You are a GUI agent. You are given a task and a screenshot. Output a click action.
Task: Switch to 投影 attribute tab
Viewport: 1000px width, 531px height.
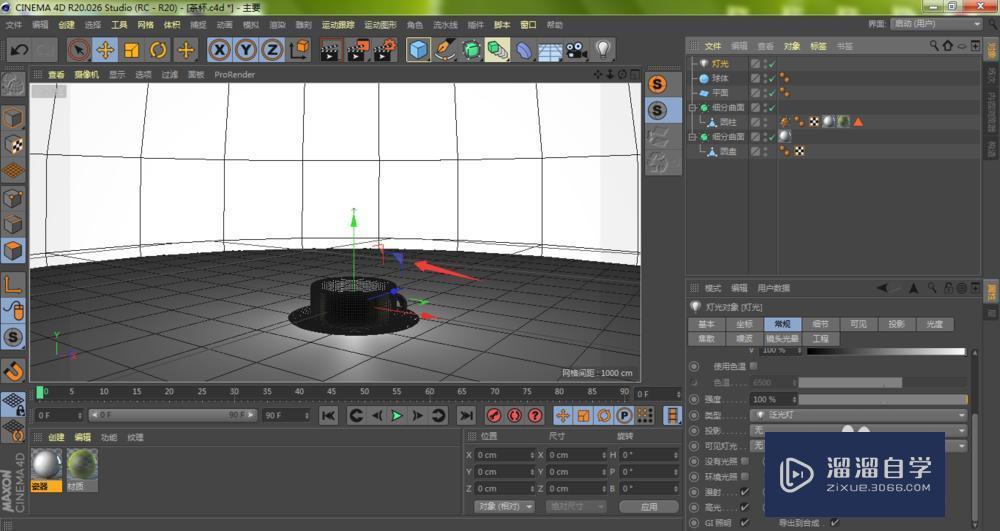click(896, 324)
